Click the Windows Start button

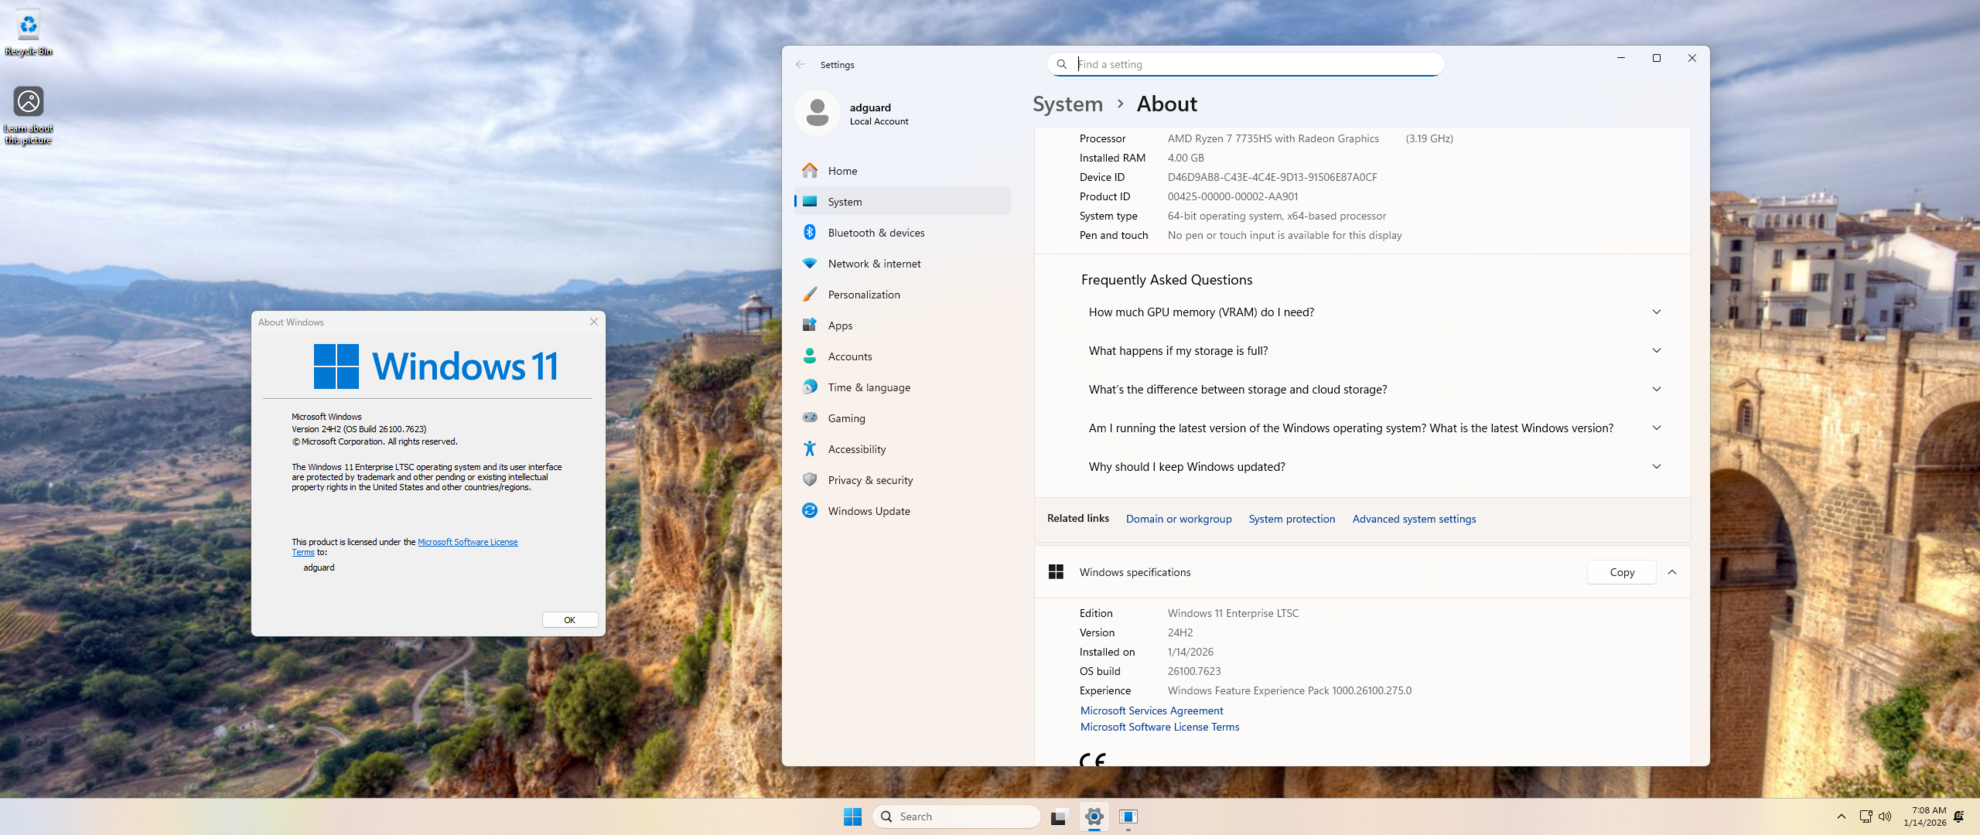point(852,817)
